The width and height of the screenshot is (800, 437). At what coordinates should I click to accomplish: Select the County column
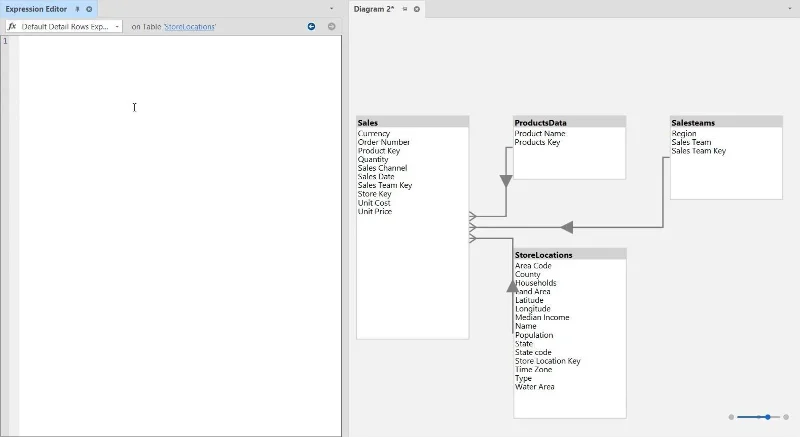coord(528,274)
